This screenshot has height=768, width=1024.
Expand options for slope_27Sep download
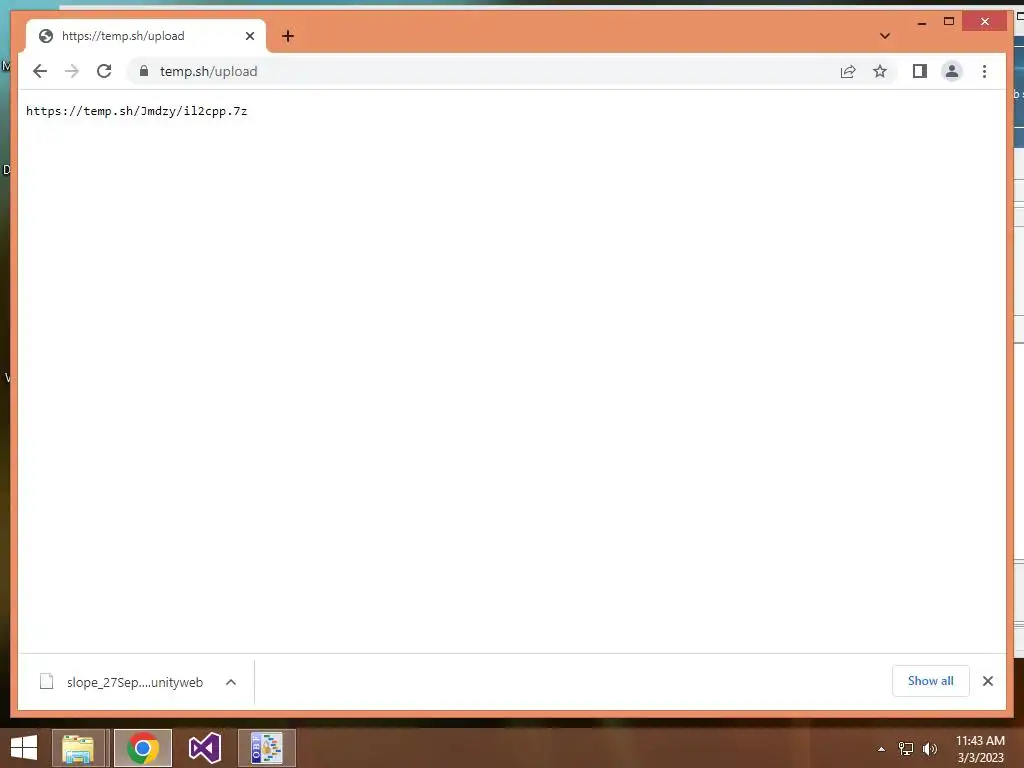231,682
